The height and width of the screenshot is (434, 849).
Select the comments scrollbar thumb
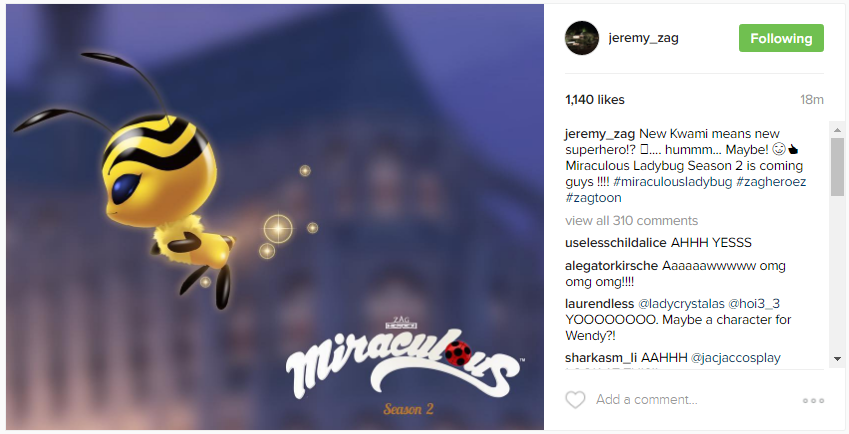[837, 167]
